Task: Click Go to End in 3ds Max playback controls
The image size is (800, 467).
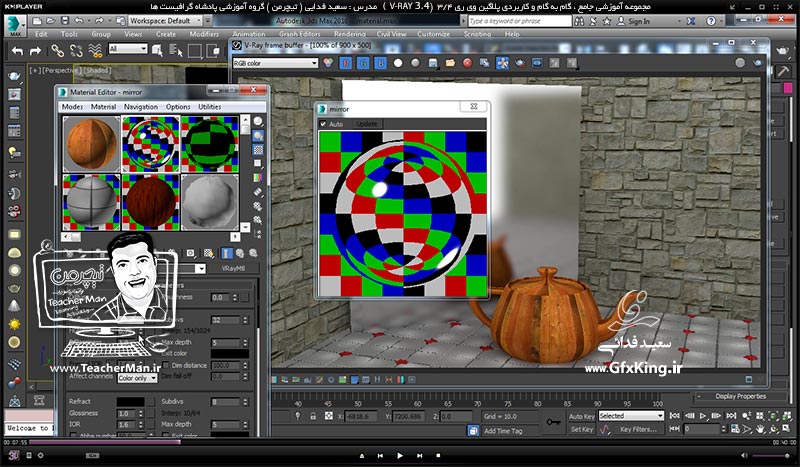Action: (x=731, y=416)
